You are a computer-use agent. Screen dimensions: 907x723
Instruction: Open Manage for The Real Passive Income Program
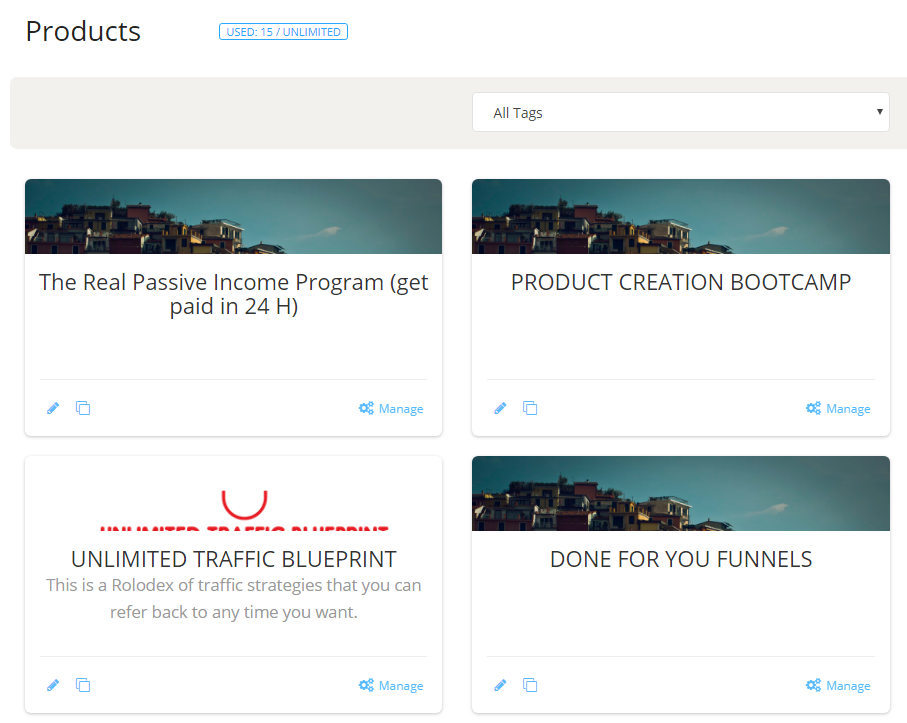391,408
